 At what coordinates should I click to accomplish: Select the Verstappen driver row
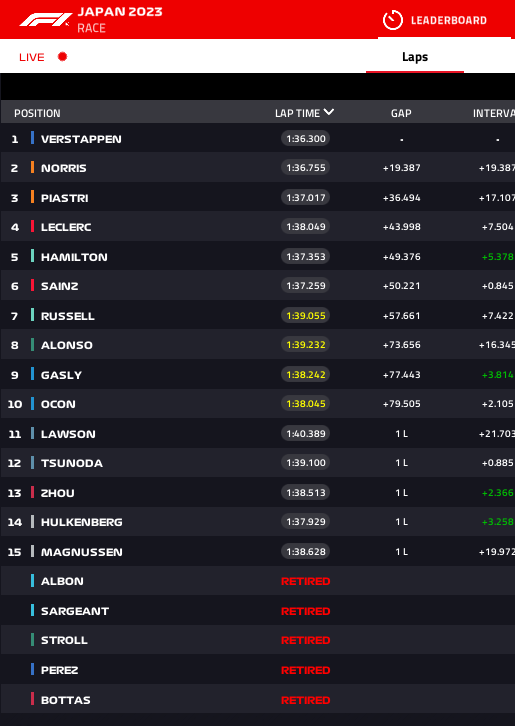click(258, 138)
